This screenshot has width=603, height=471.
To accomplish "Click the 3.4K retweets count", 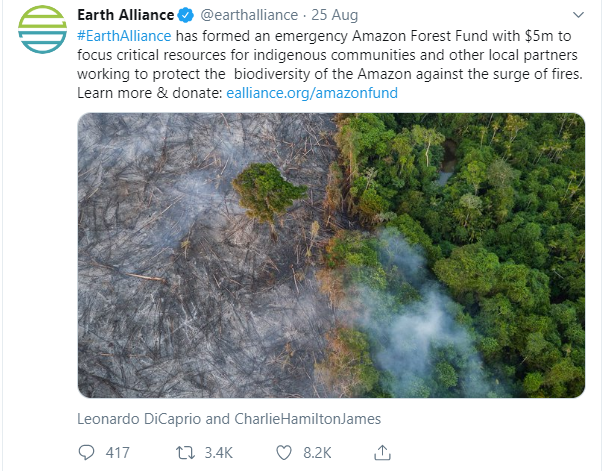I will 217,453.
